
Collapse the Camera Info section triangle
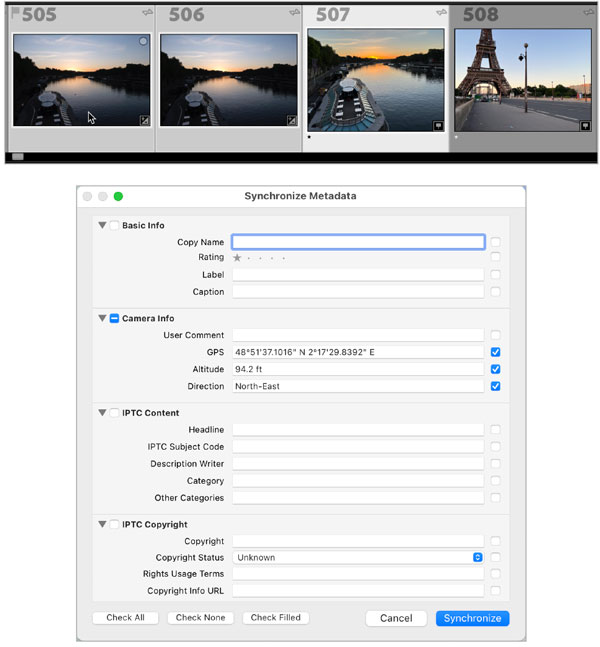pos(102,318)
